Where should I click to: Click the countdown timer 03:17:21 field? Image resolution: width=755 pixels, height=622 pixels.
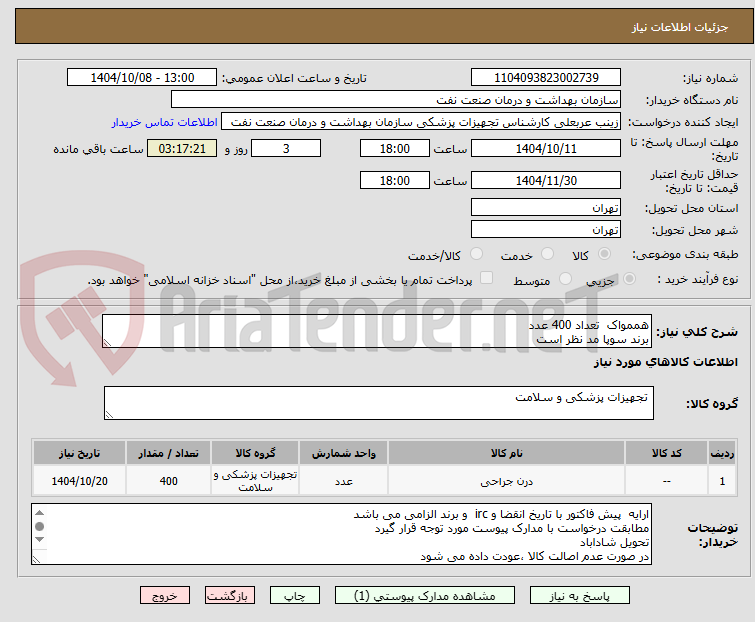pos(182,149)
